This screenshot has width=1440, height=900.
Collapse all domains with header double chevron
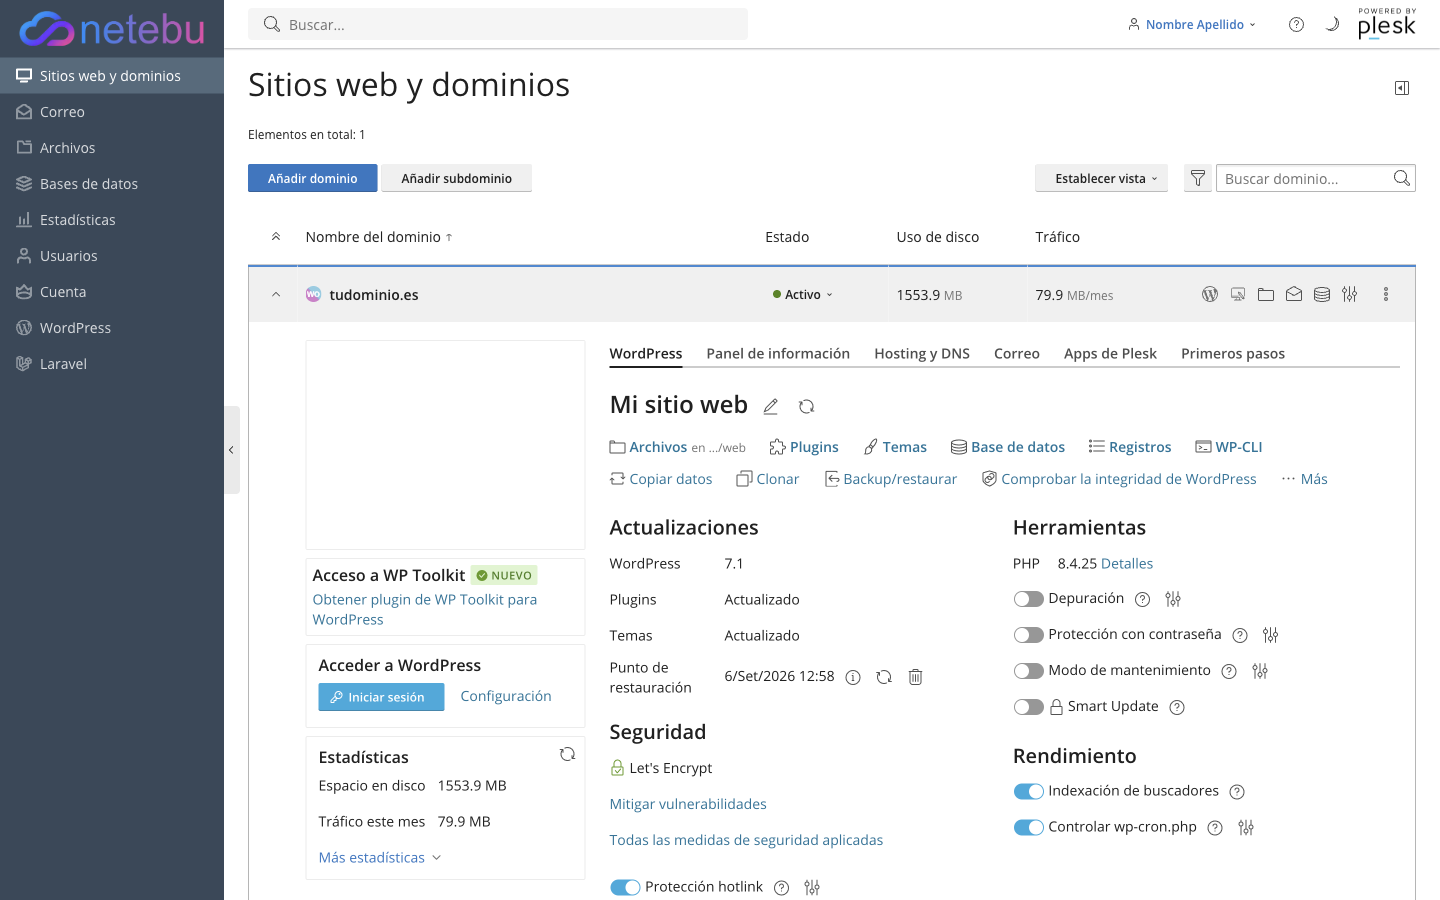[x=276, y=237]
